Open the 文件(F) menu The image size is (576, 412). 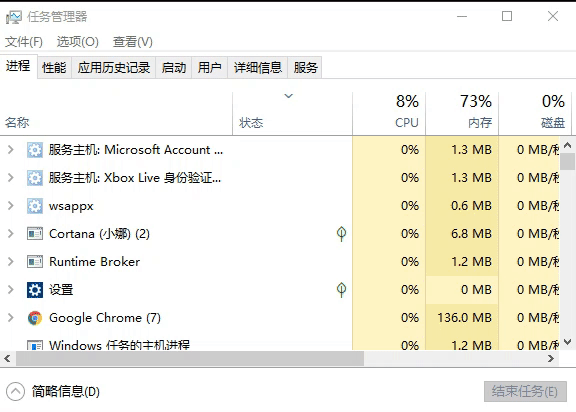(24, 42)
